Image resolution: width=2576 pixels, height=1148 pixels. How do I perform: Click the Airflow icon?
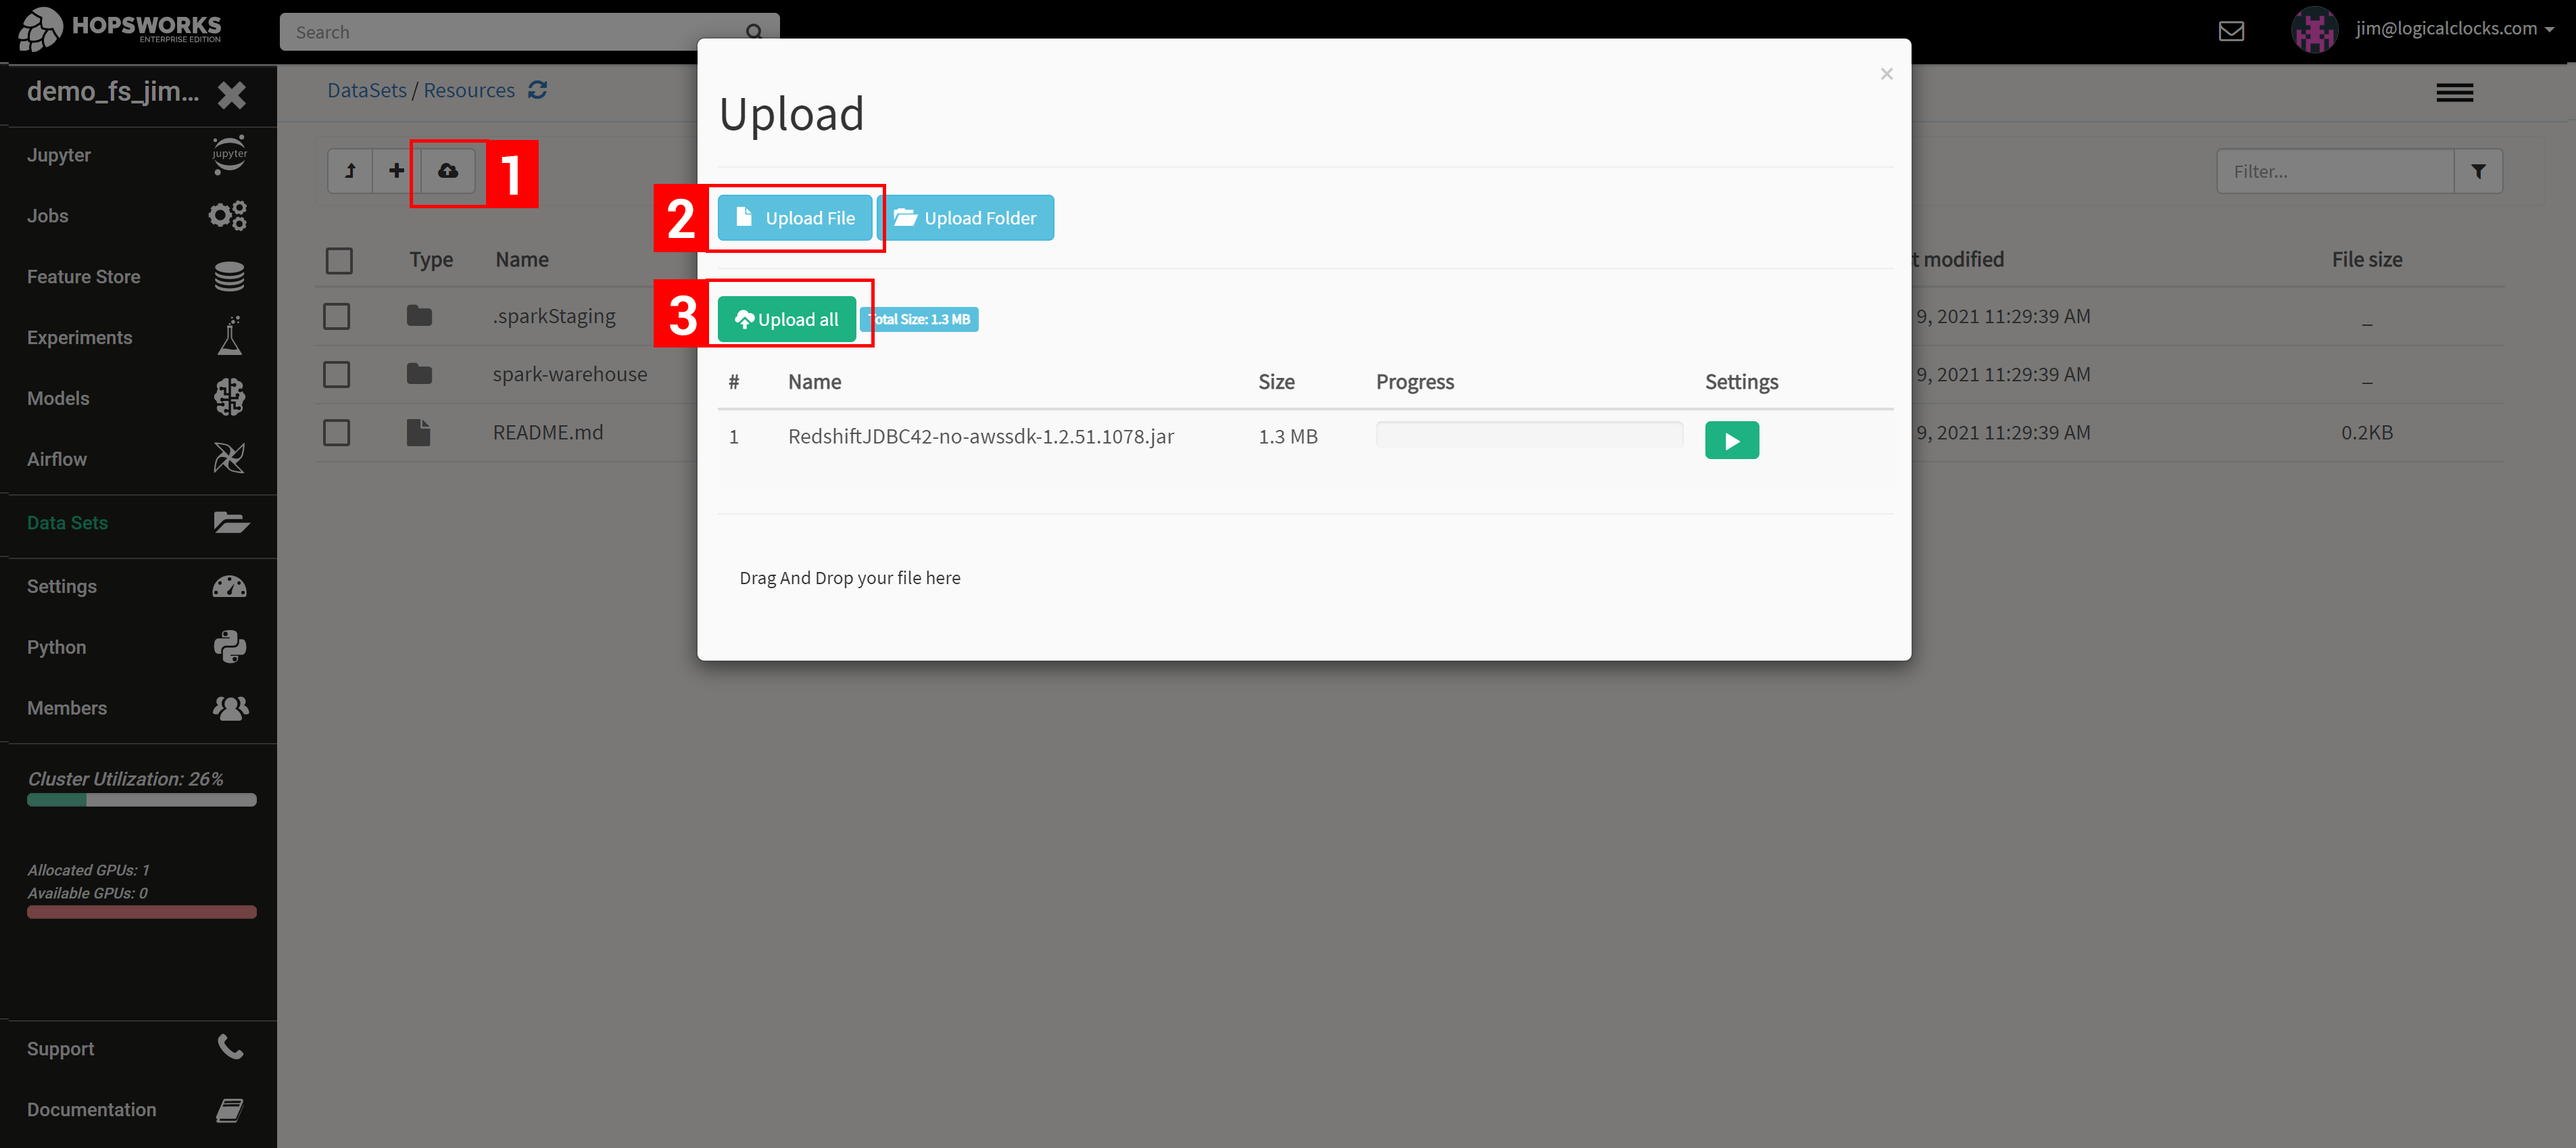pyautogui.click(x=228, y=458)
